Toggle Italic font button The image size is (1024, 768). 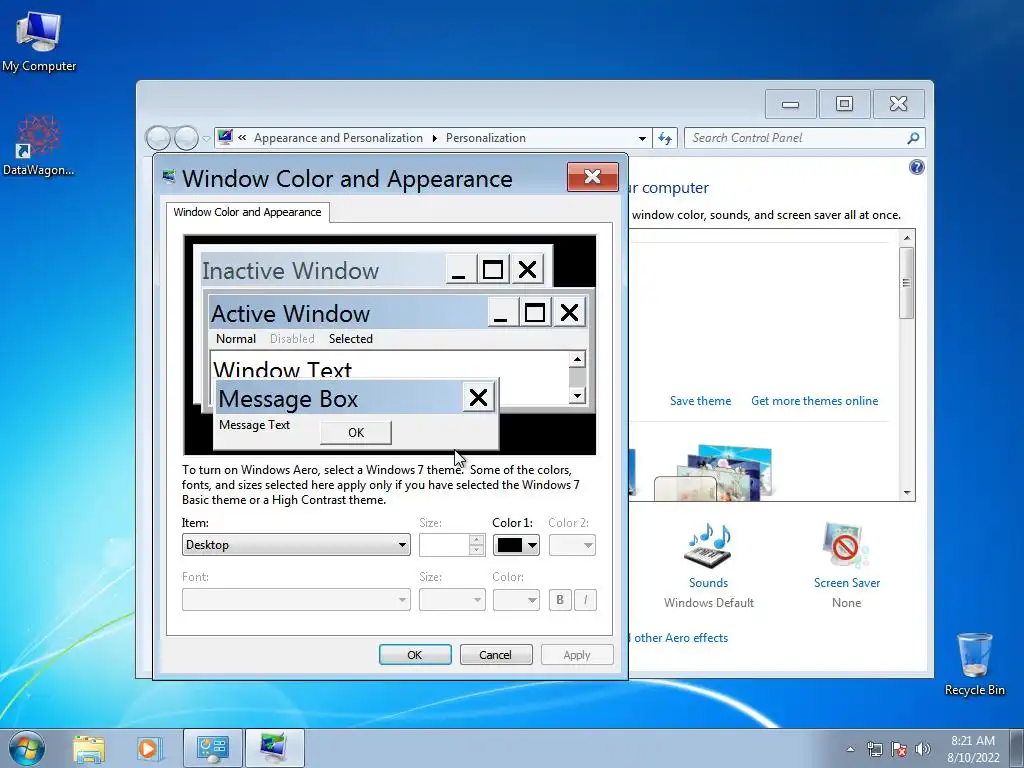tap(585, 600)
